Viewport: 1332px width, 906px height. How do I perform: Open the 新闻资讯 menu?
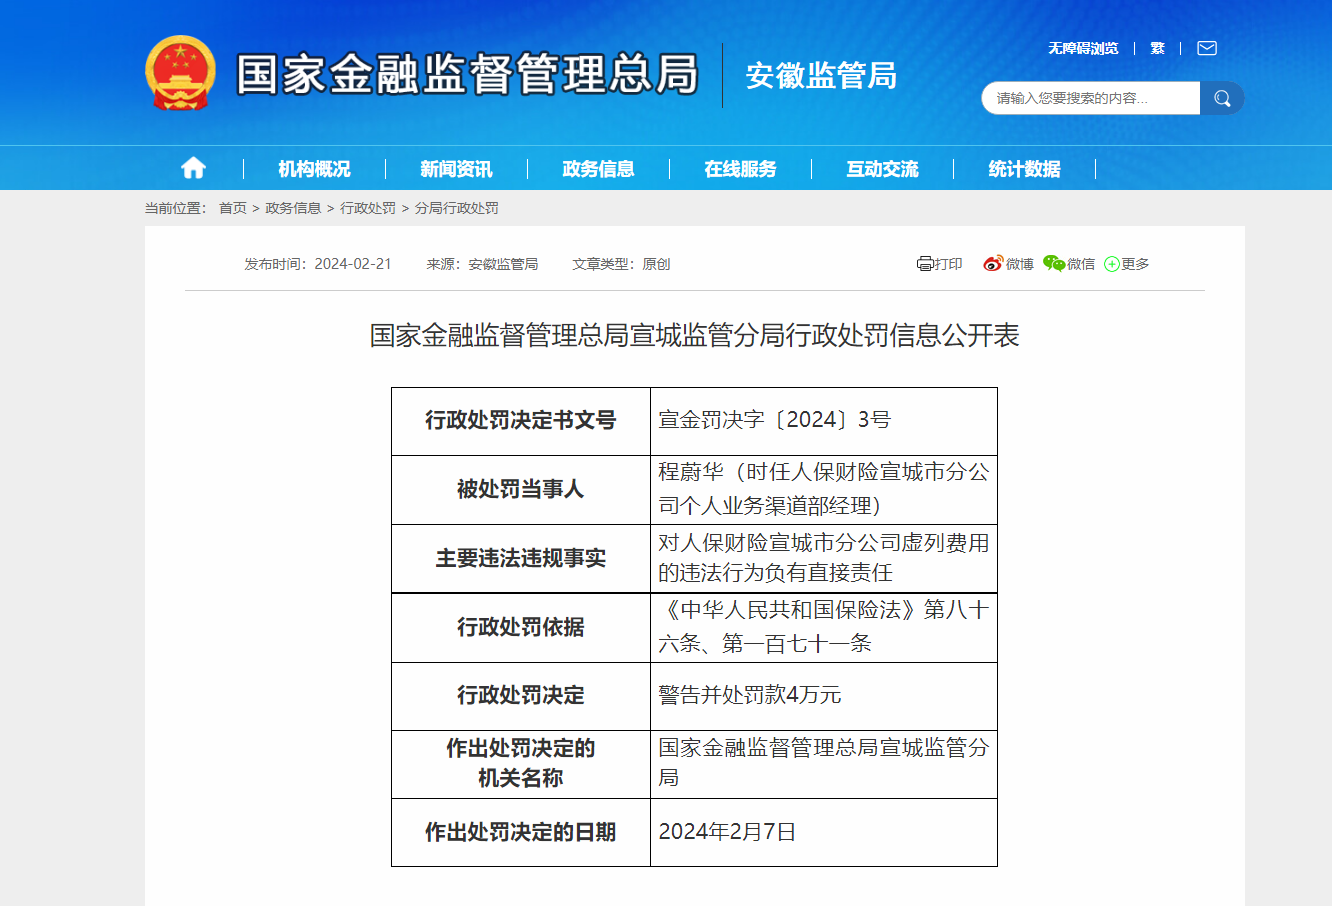pos(456,169)
